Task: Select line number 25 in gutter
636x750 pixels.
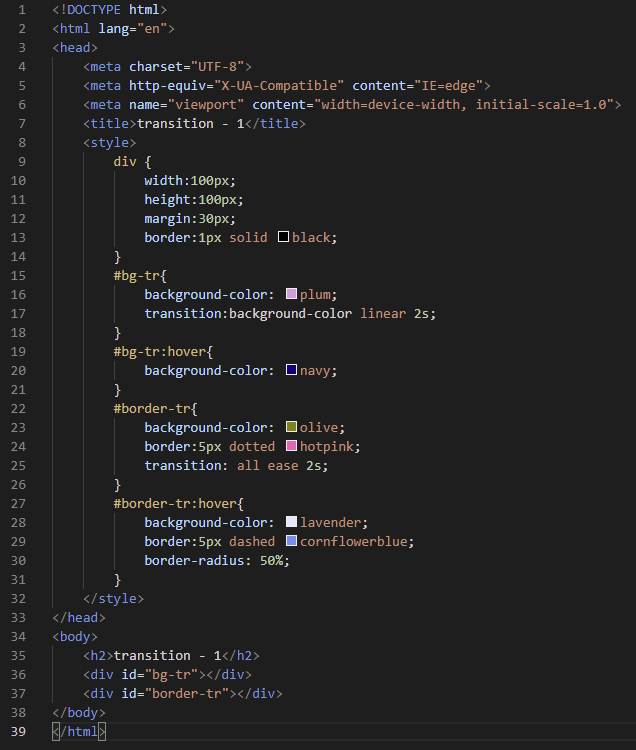Action: [x=18, y=466]
